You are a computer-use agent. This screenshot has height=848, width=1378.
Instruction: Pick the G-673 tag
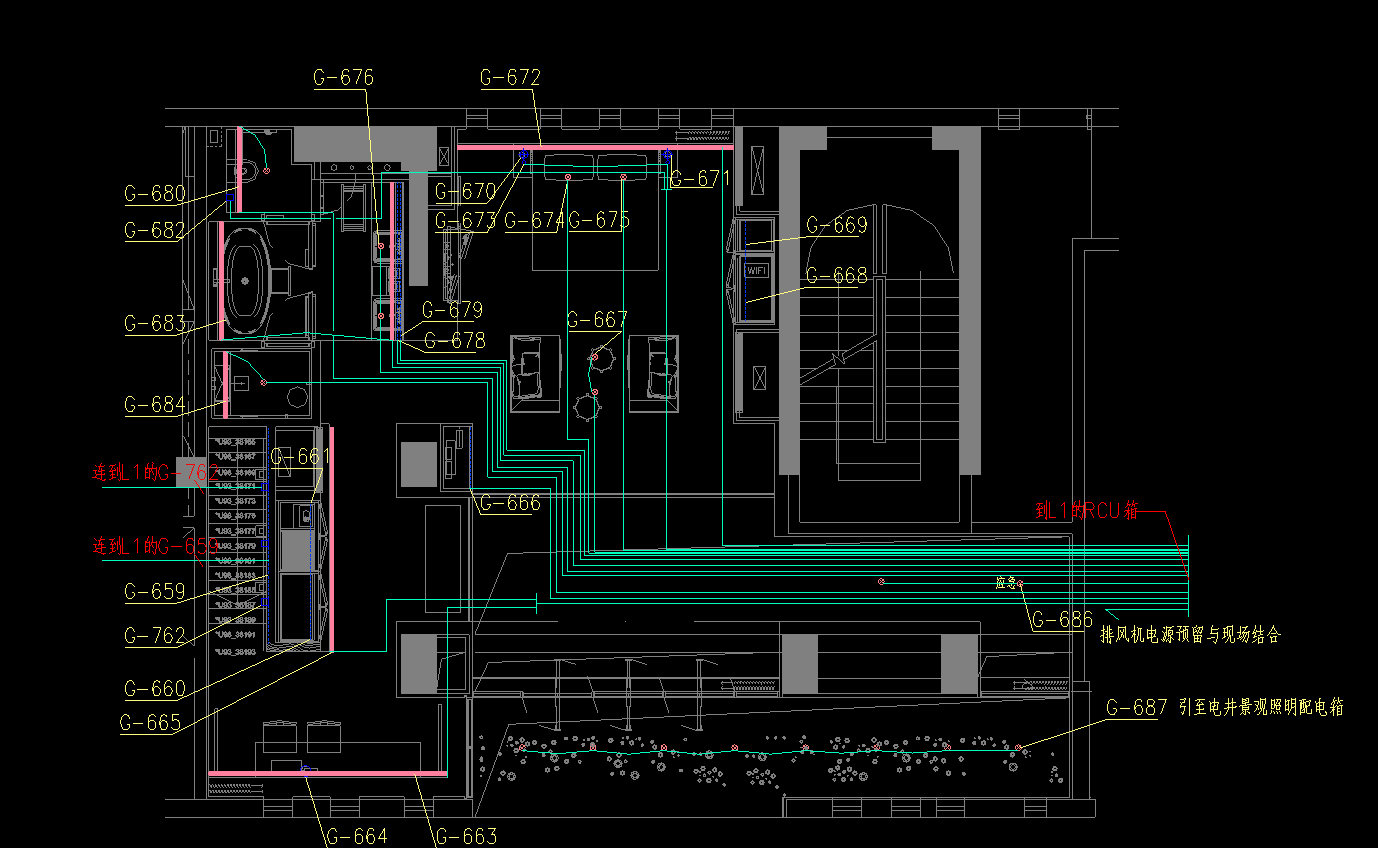(466, 221)
